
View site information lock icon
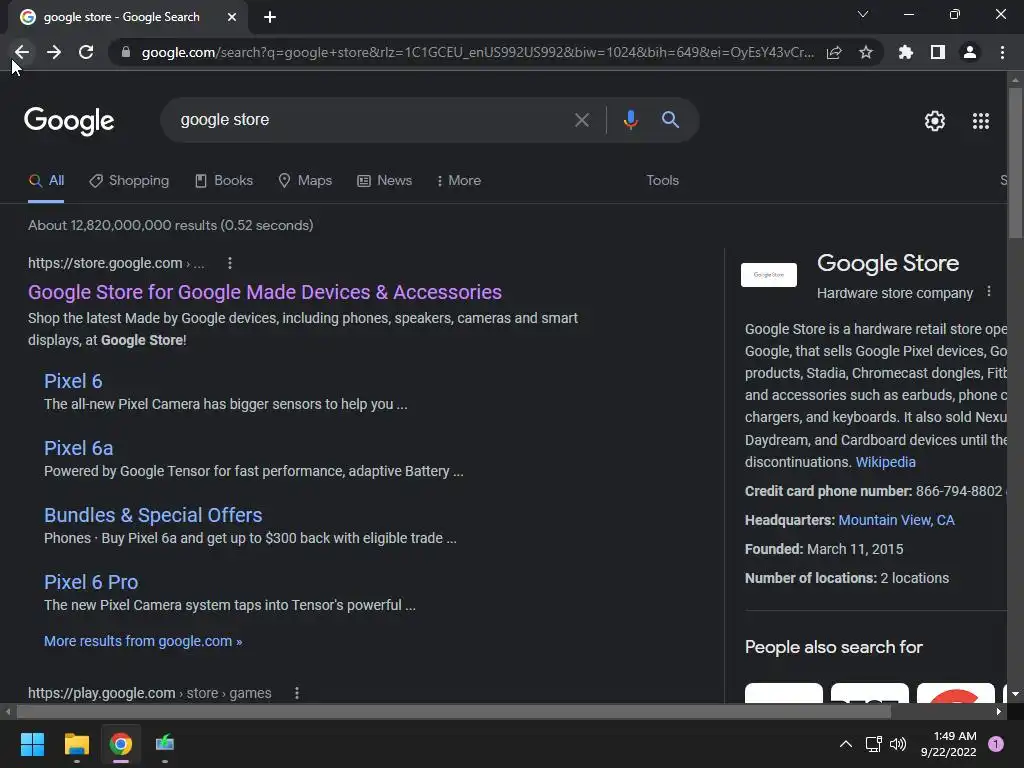125,52
